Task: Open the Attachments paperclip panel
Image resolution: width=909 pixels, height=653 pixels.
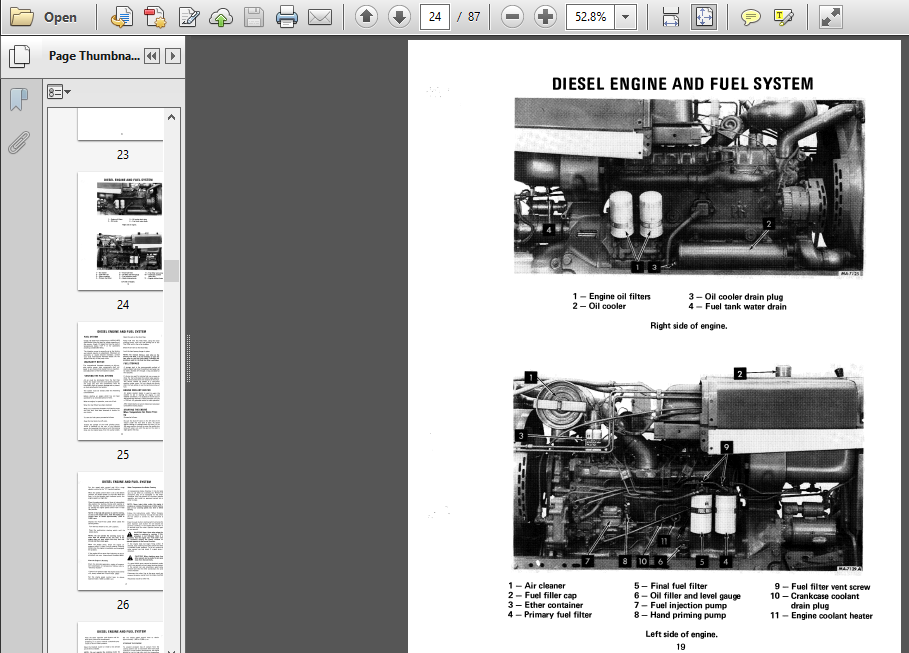Action: pos(19,143)
